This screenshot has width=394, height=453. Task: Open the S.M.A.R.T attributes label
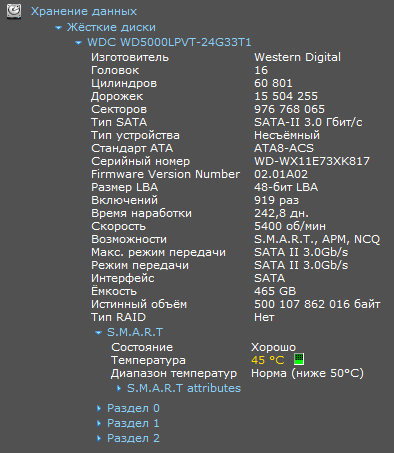(184, 388)
